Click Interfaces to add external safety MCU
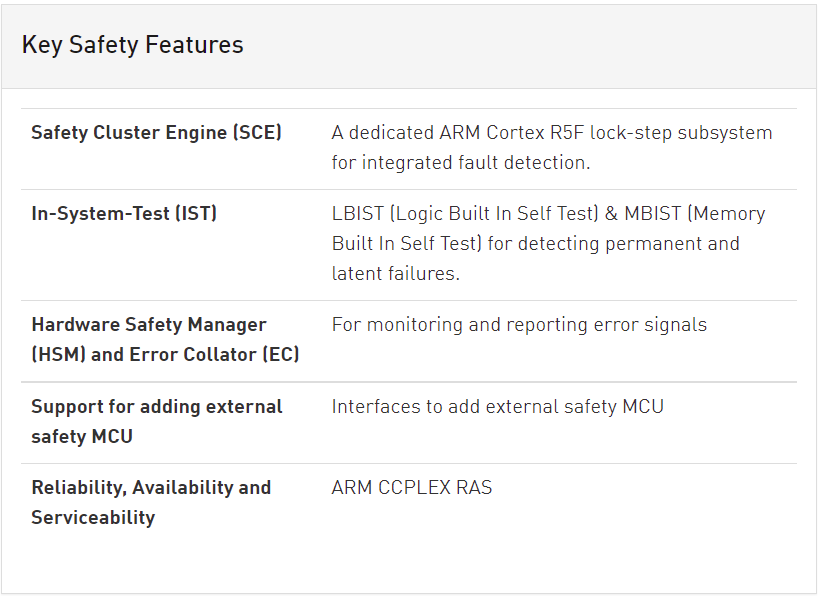The height and width of the screenshot is (599, 821). point(497,407)
